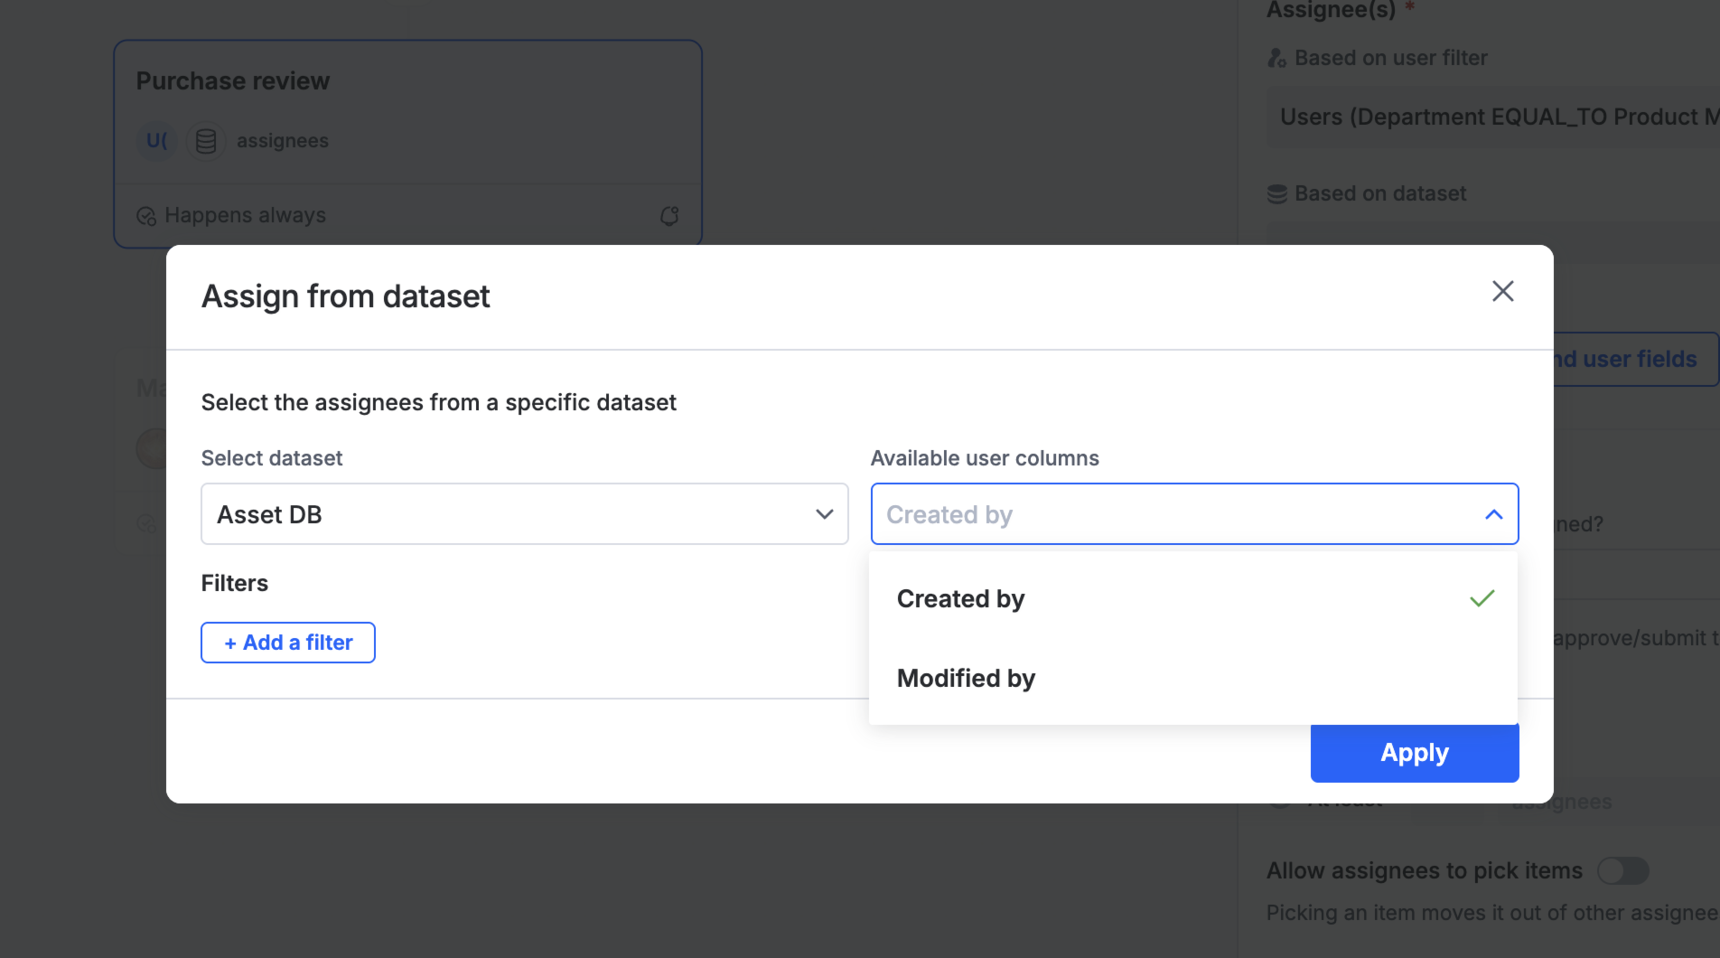This screenshot has width=1720, height=958.
Task: Toggle Allow assignees to pick items
Action: 1622,870
